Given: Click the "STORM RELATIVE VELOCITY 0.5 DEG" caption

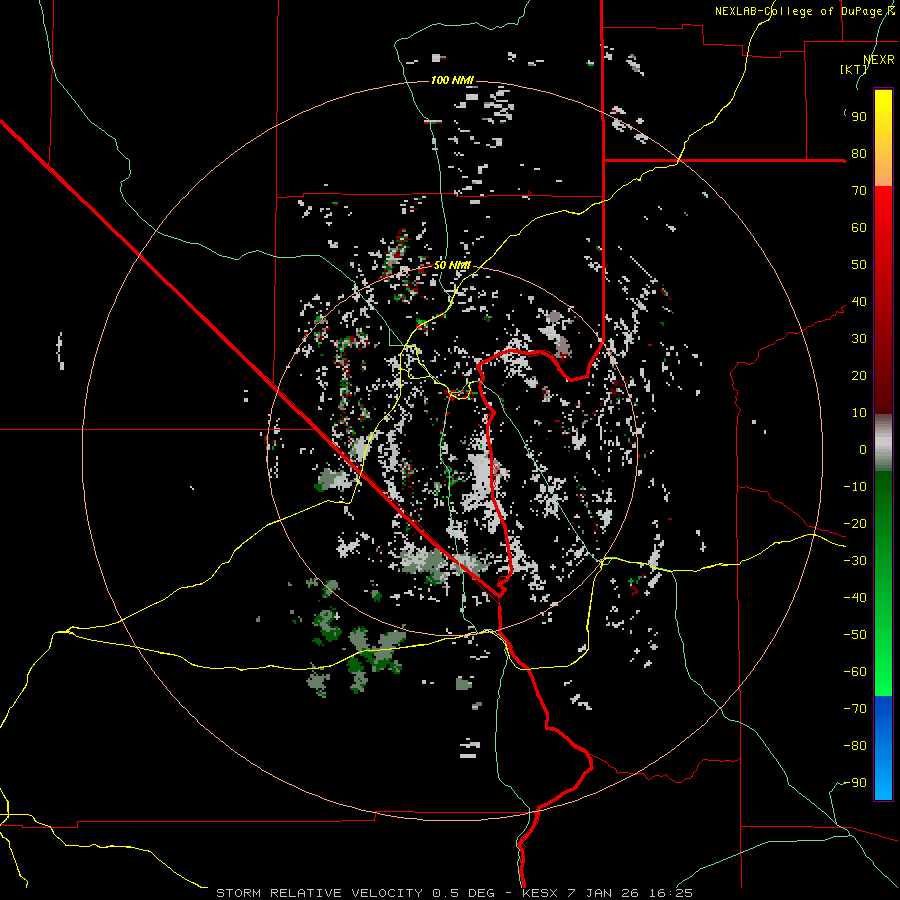Looking at the screenshot, I should click(x=355, y=893).
